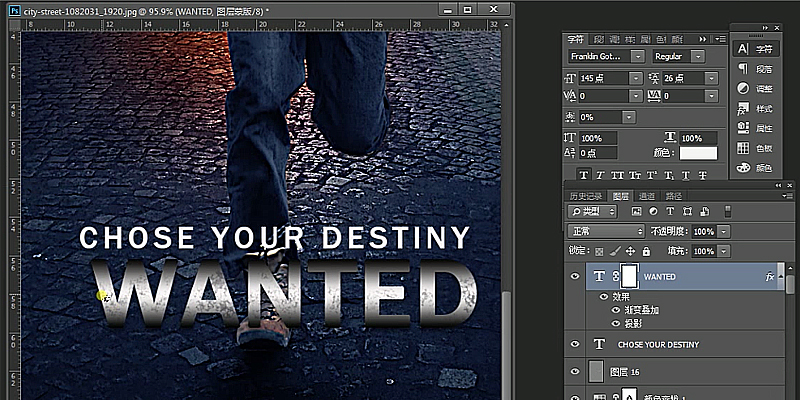Viewport: 800px width, 400px height.
Task: Open the Color (颜色) panel from dock
Action: [x=756, y=168]
